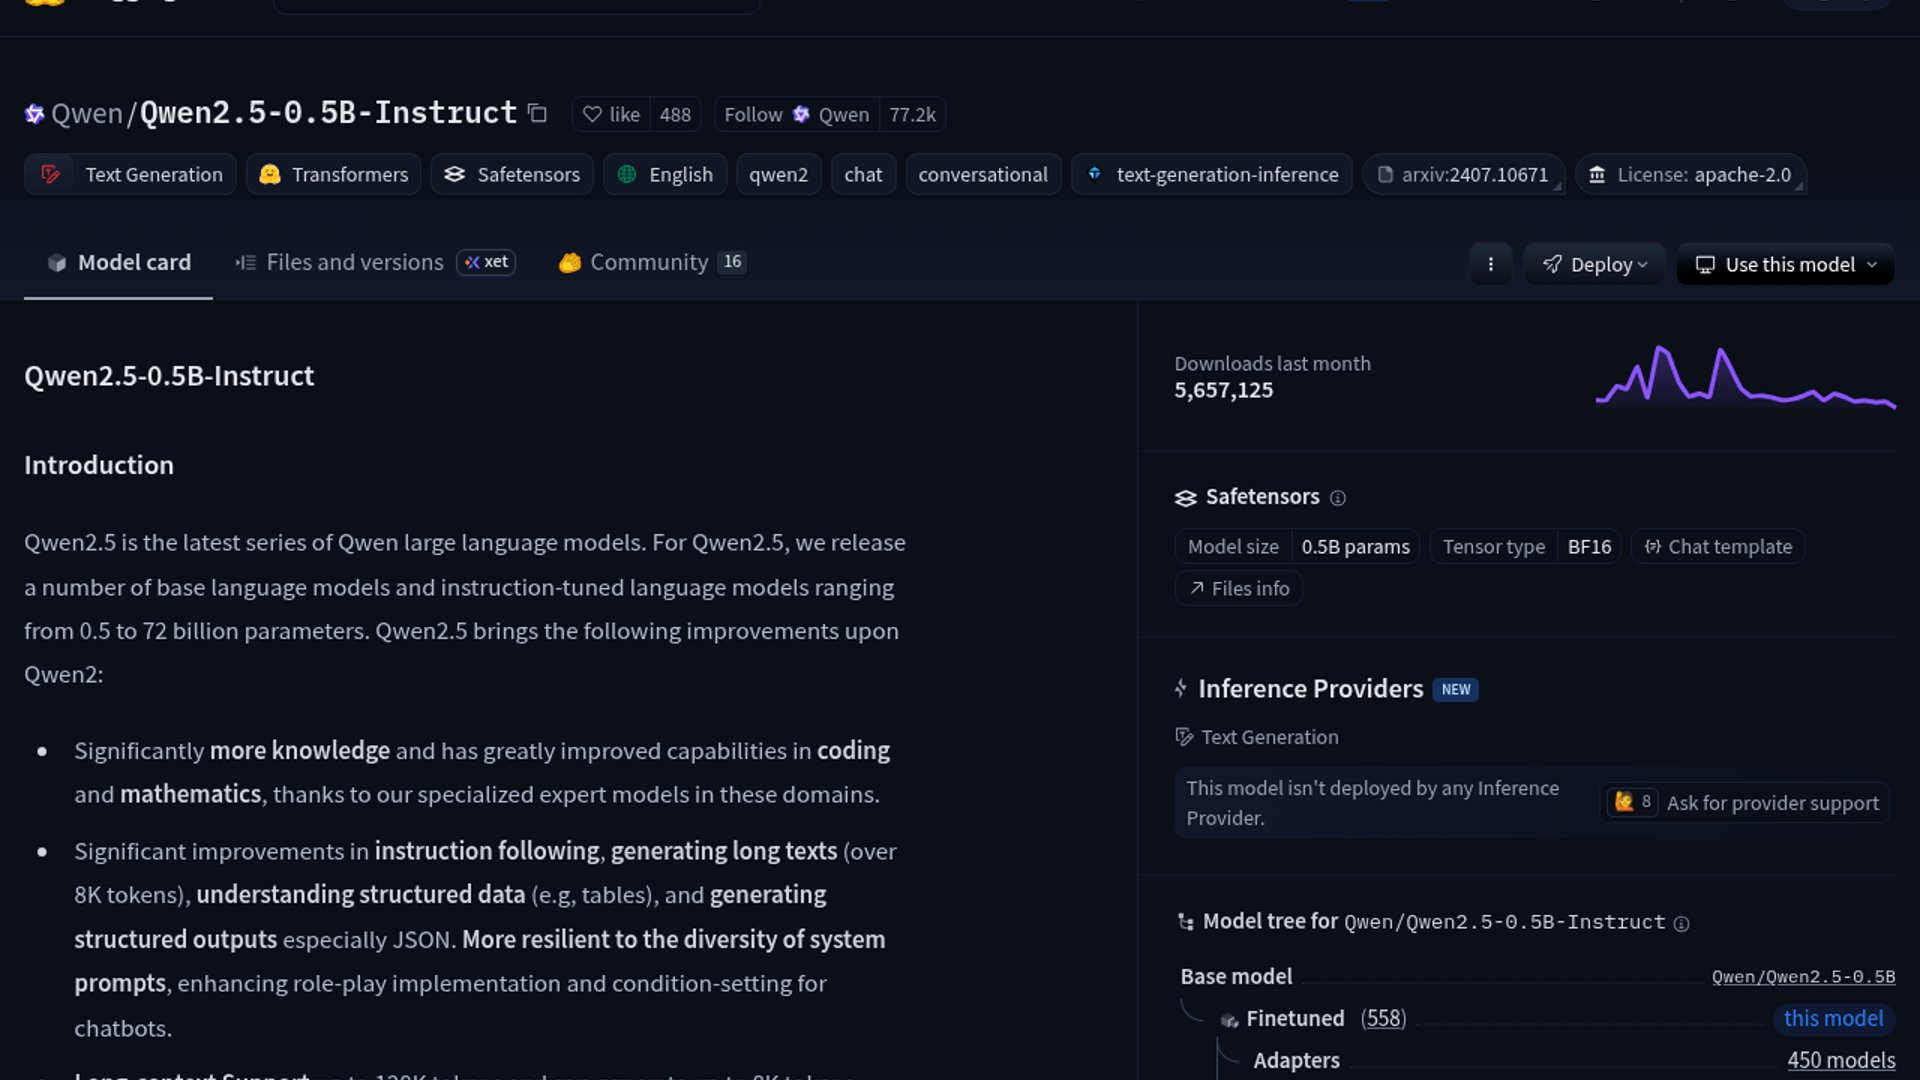Open base model Qwen/Qwen2.5-0.5B link
Image resolution: width=1920 pixels, height=1080 pixels.
click(1802, 976)
